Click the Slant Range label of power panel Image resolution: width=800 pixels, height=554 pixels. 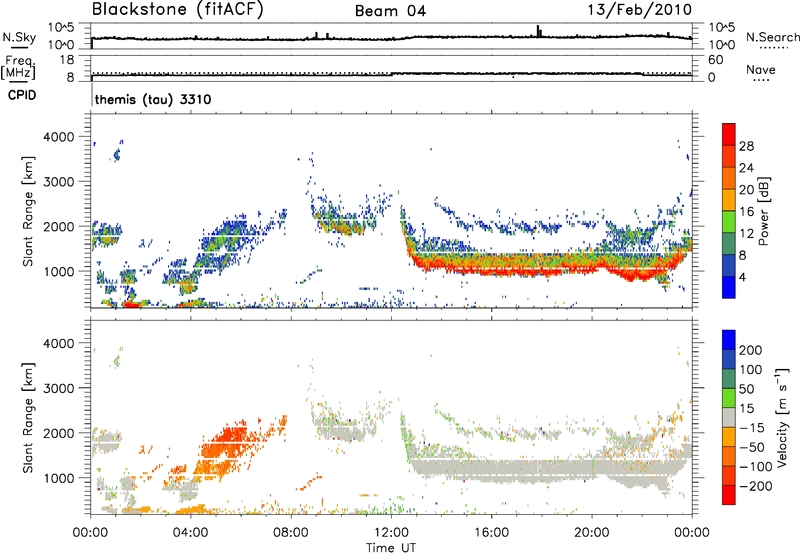pyautogui.click(x=28, y=211)
